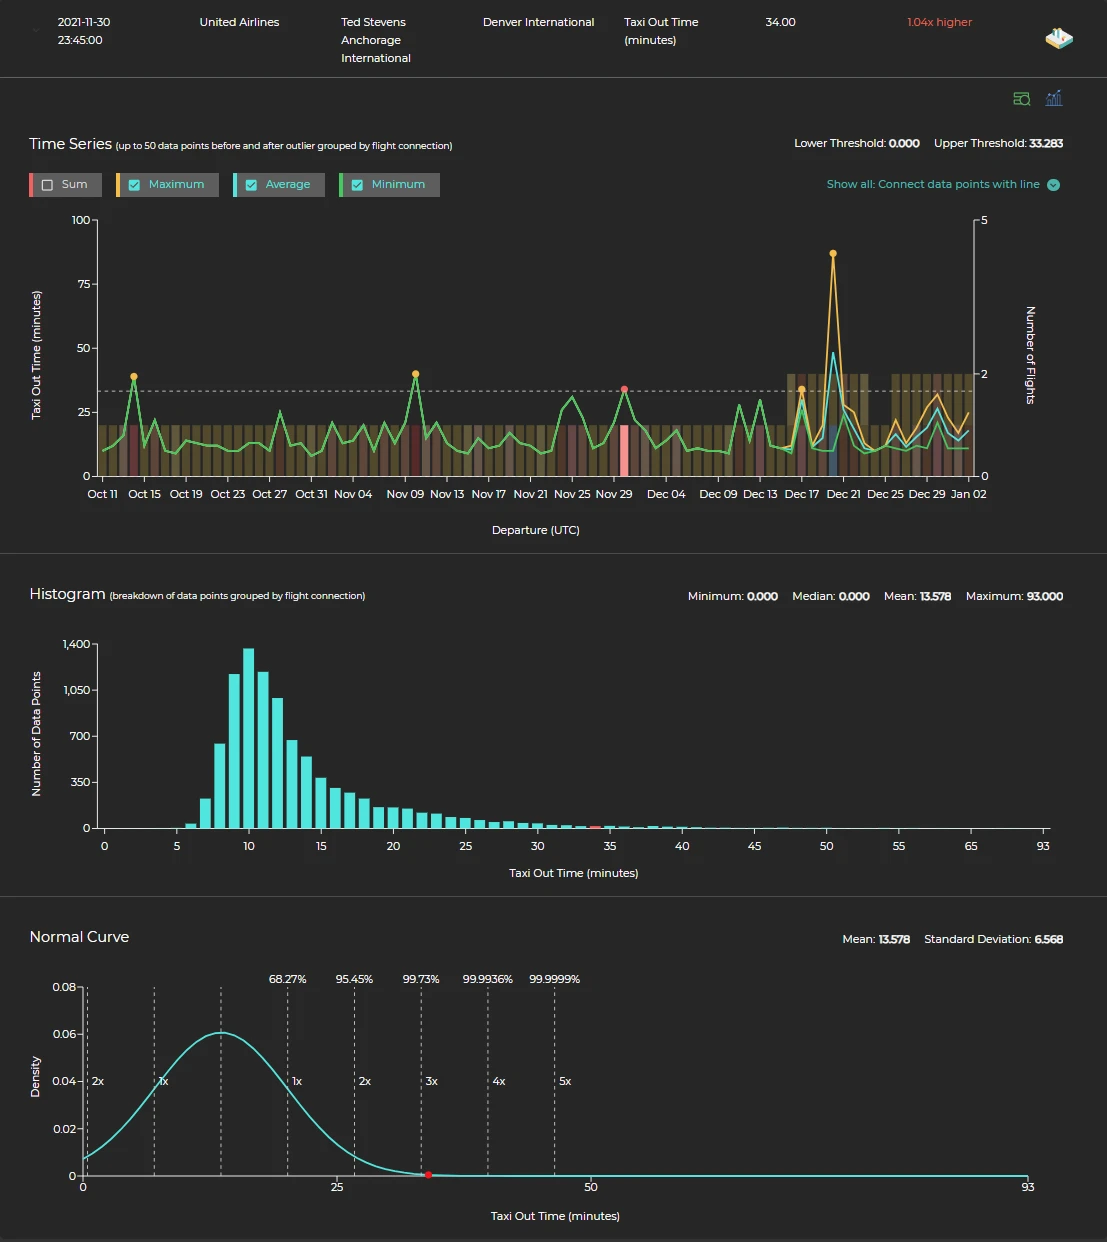This screenshot has height=1242, width=1107.
Task: Click the histogram 'Minimum: 0.000' stat
Action: pos(733,596)
